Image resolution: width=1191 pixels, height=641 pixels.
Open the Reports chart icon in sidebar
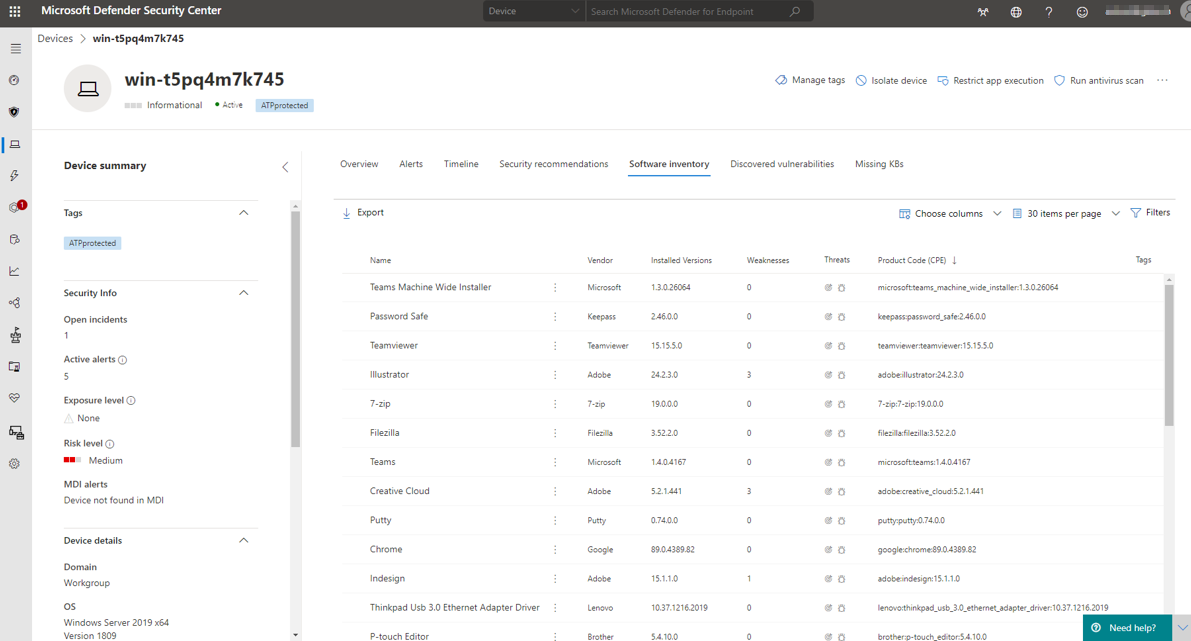pyautogui.click(x=13, y=270)
